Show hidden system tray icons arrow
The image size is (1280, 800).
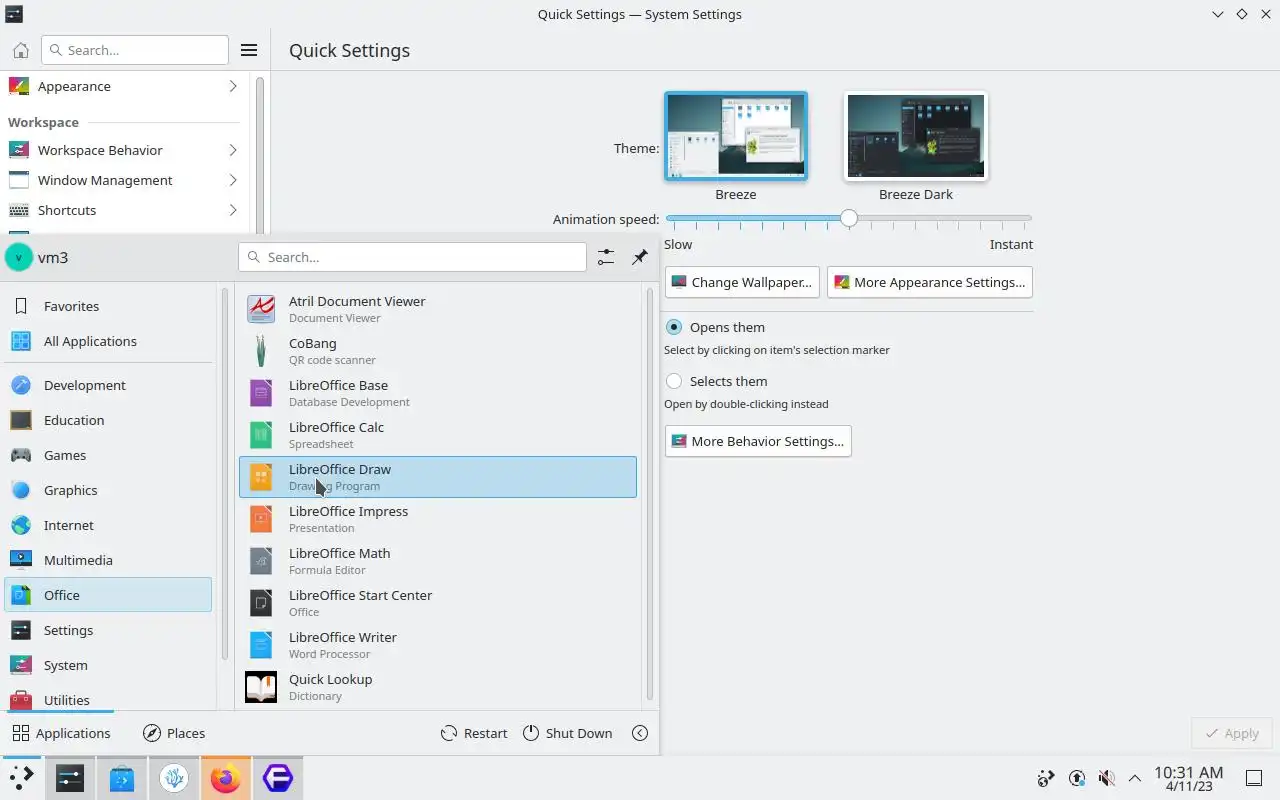tap(1135, 778)
